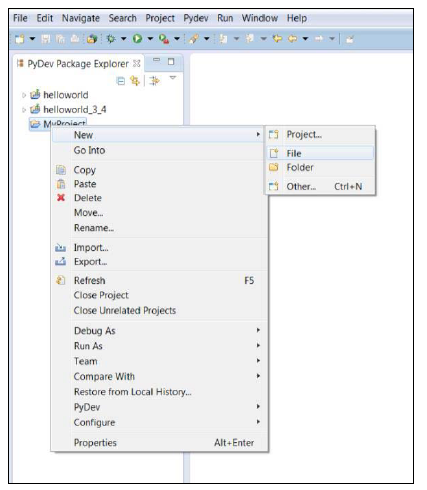Click the Print toolbar icon
The image size is (427, 490).
click(x=75, y=39)
